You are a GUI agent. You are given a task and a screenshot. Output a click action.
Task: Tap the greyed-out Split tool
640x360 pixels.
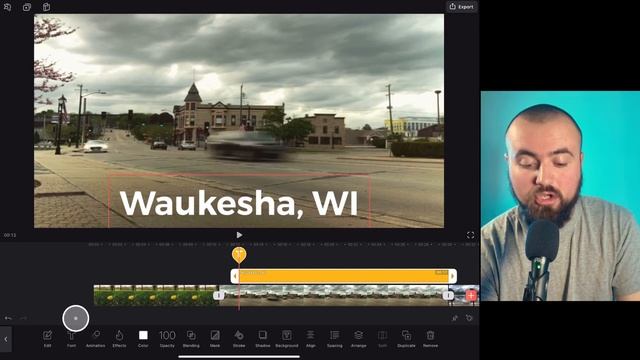coord(382,339)
